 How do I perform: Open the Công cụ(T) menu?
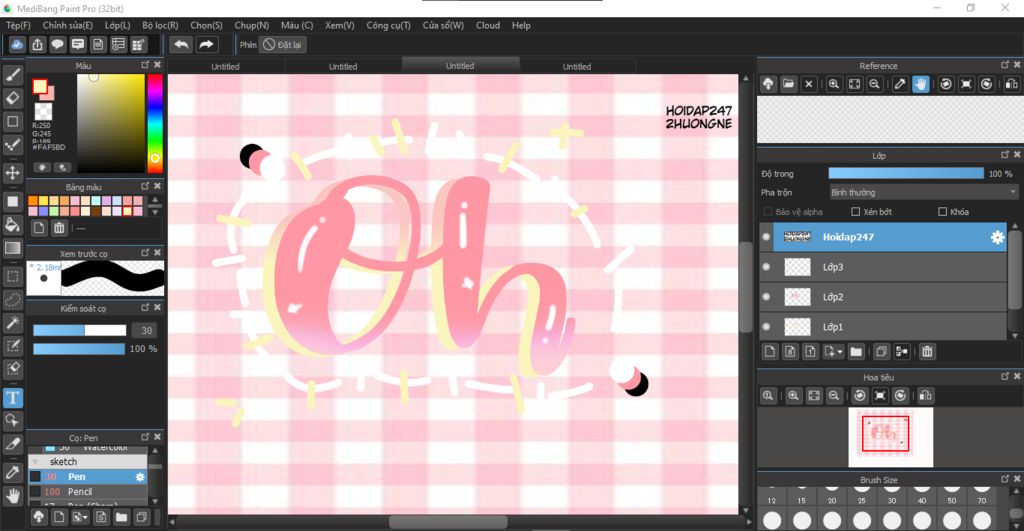[x=389, y=25]
